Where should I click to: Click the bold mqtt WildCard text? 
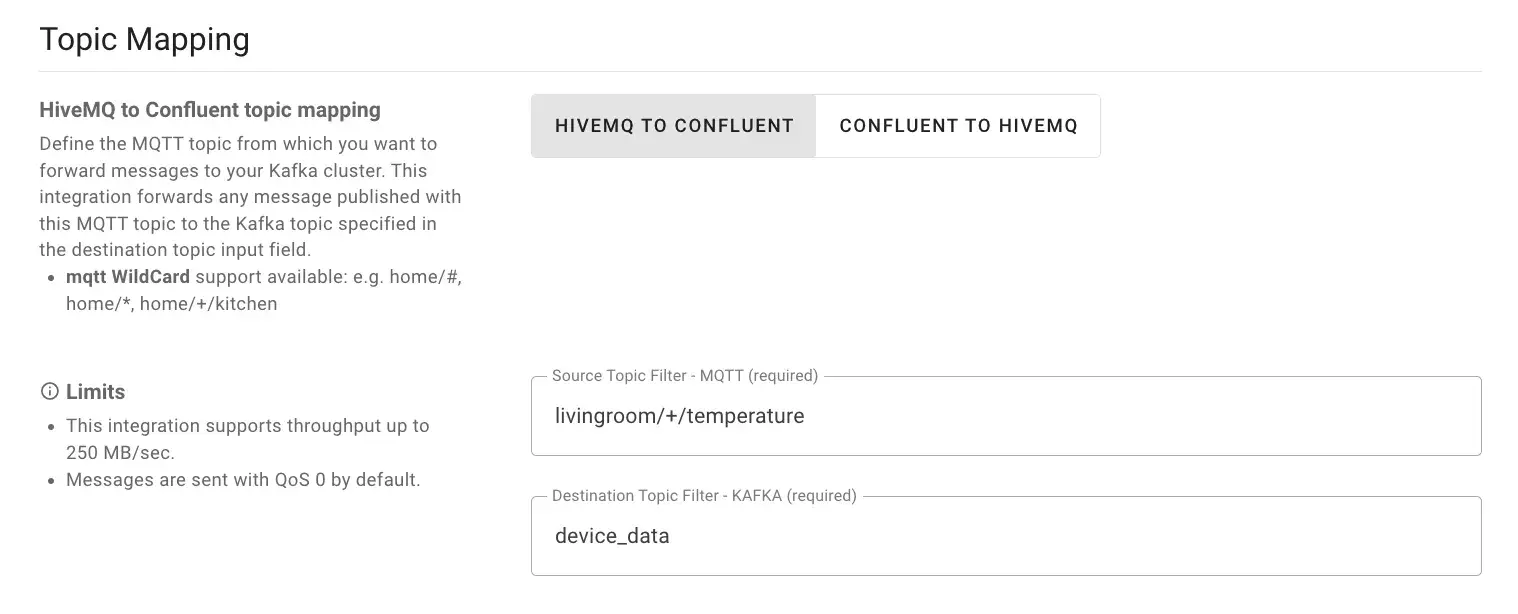coord(128,277)
